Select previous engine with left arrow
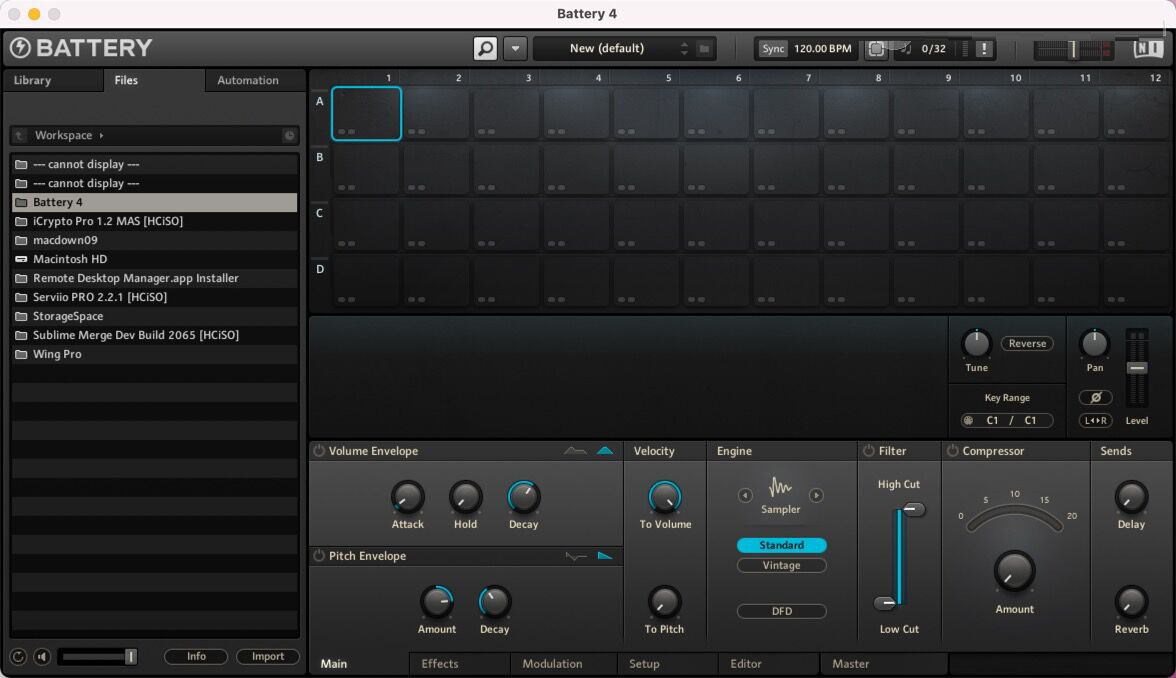 tap(745, 495)
